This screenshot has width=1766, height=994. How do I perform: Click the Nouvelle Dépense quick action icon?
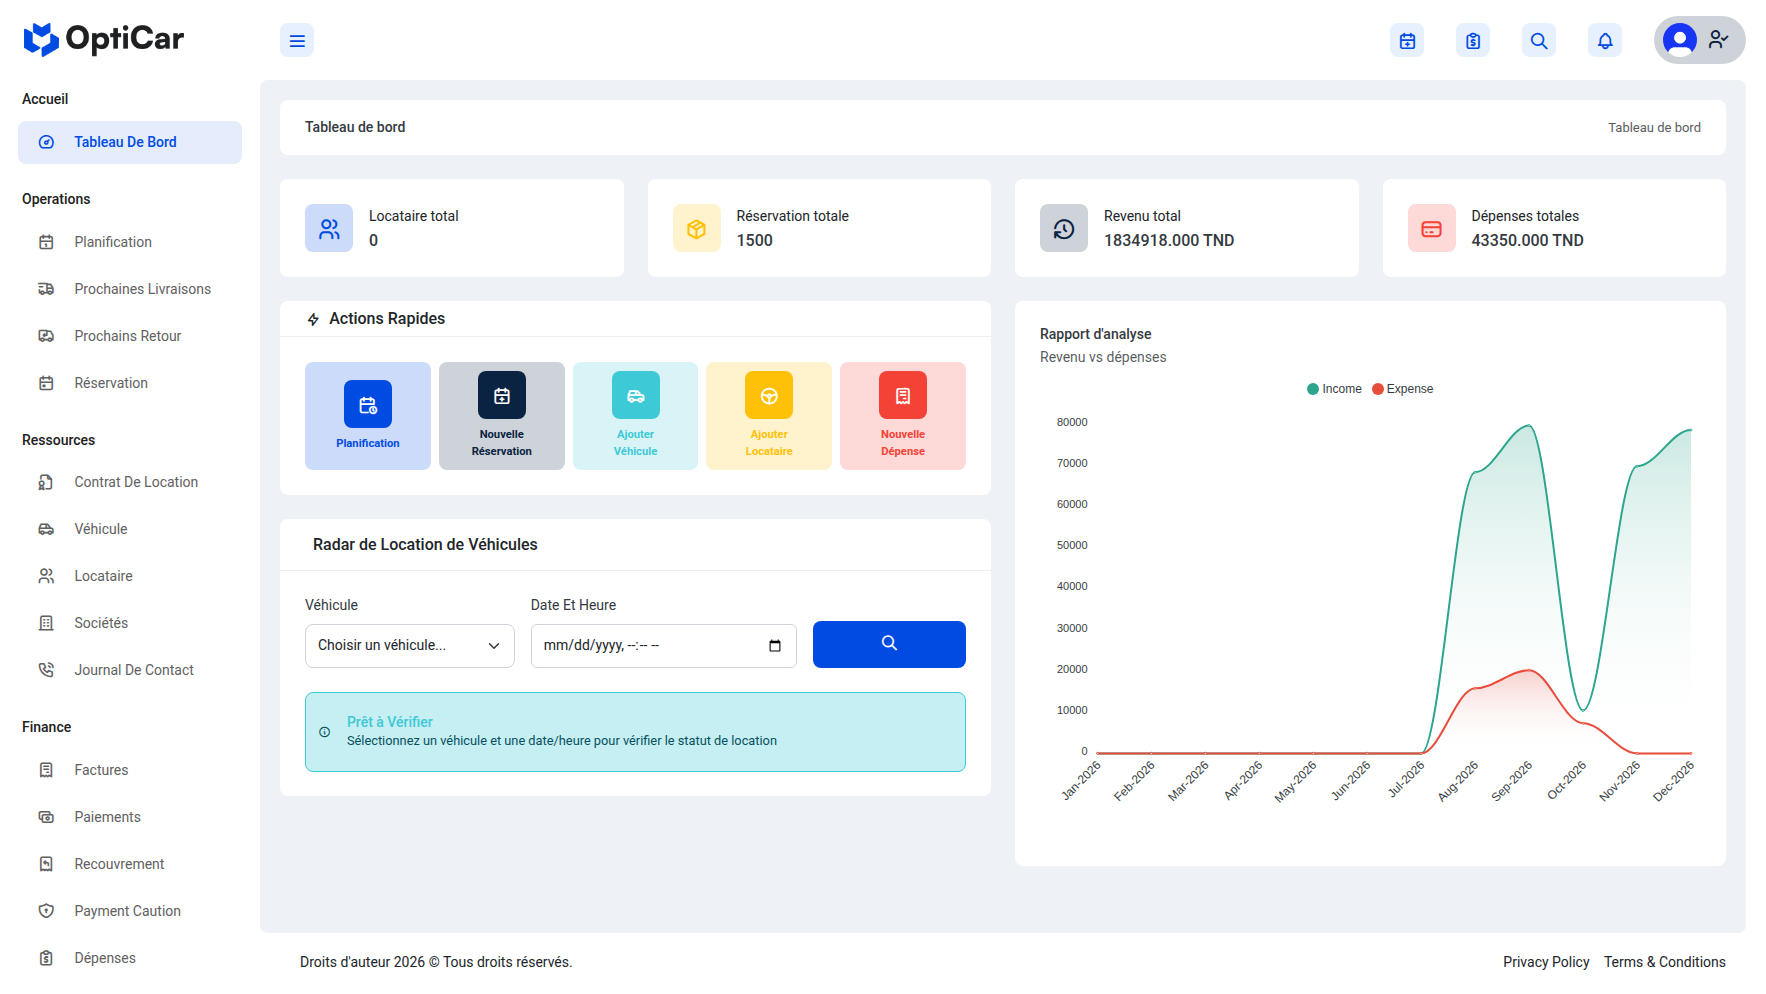903,395
